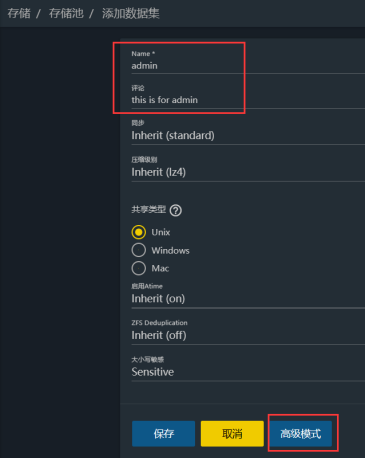The image size is (365, 458).
Task: Select the Mac share type radio button
Action: 139,268
